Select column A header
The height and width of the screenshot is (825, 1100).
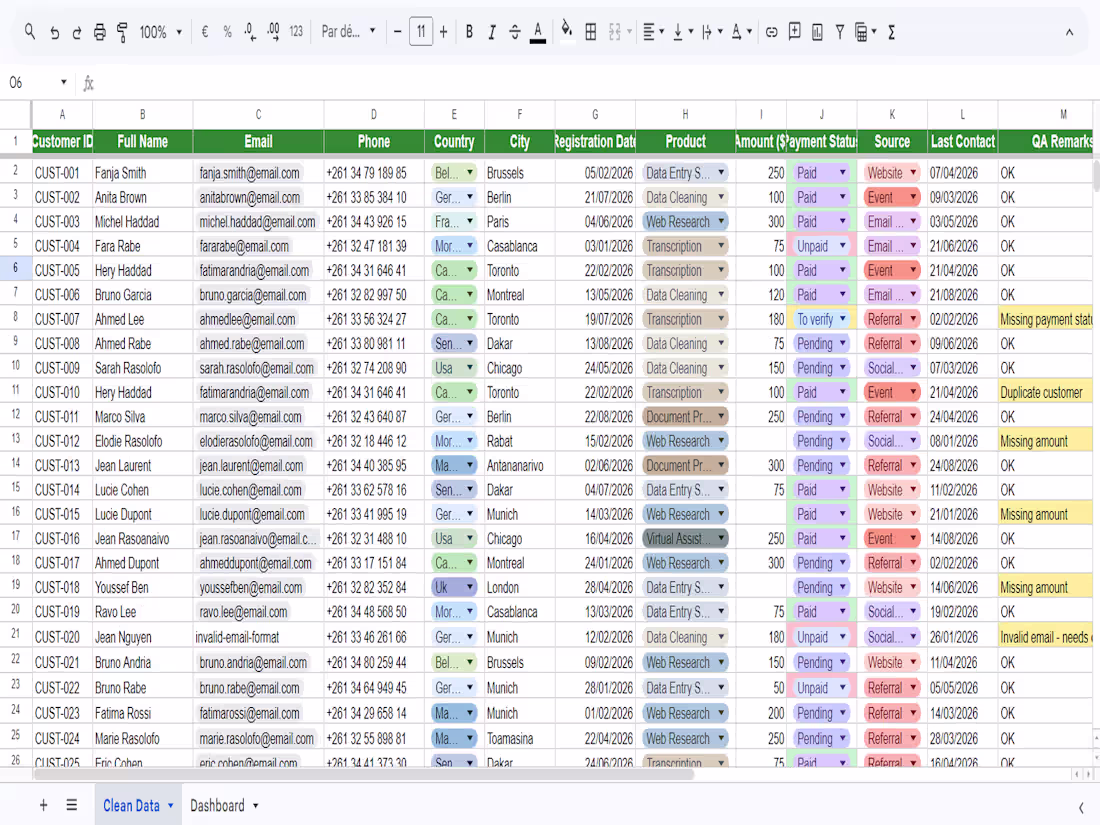coord(62,114)
